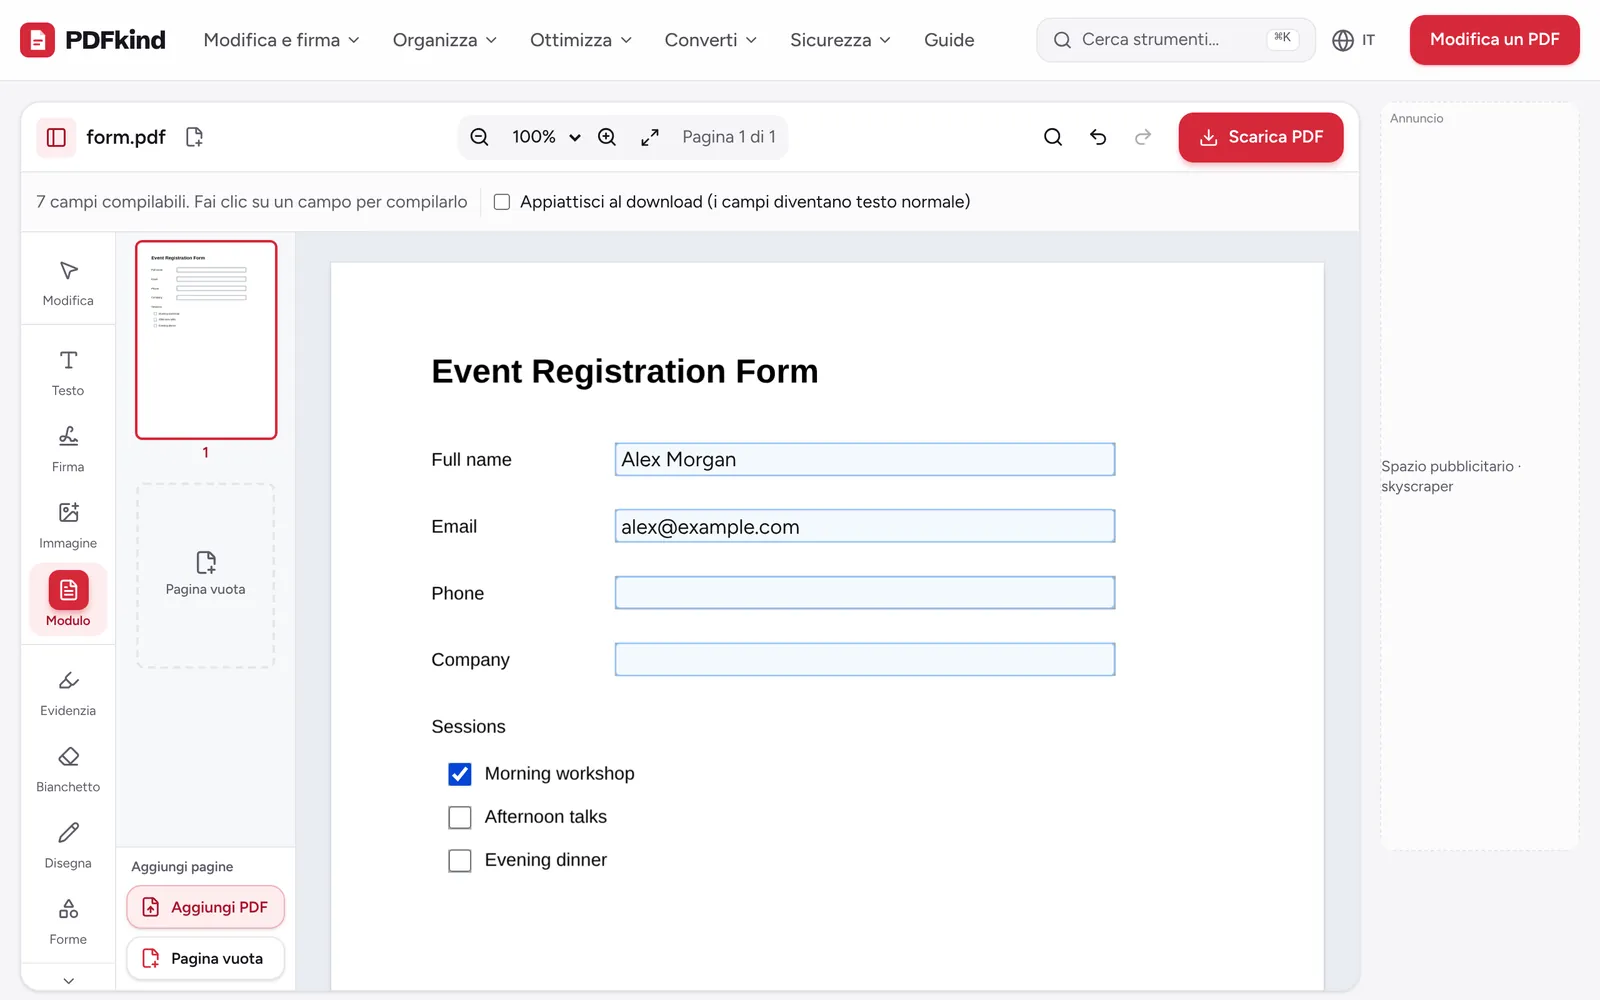The height and width of the screenshot is (1000, 1600).
Task: Expand the Converti menu dropdown
Action: [x=711, y=40]
